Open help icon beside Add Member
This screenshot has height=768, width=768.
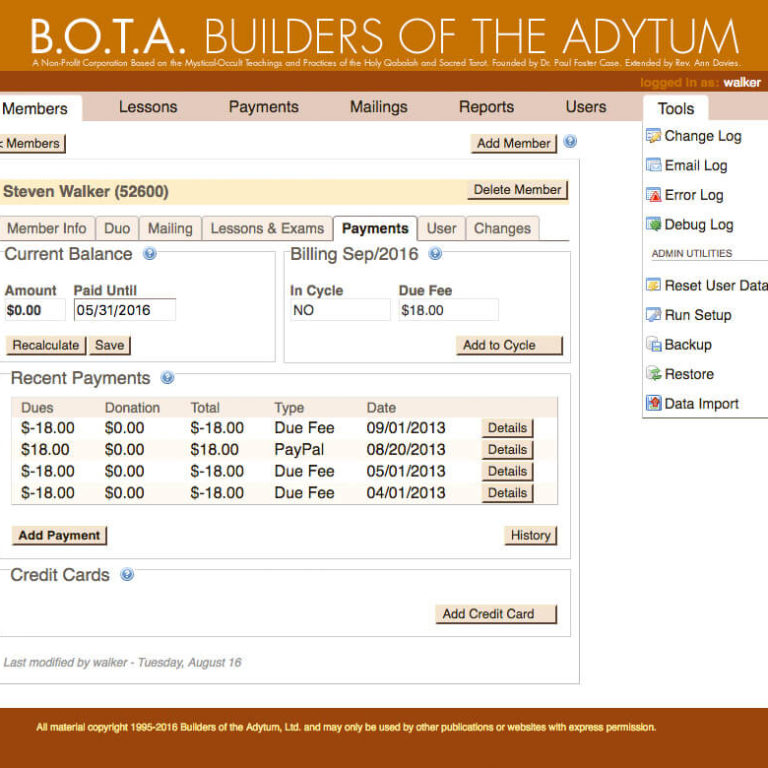tap(570, 142)
